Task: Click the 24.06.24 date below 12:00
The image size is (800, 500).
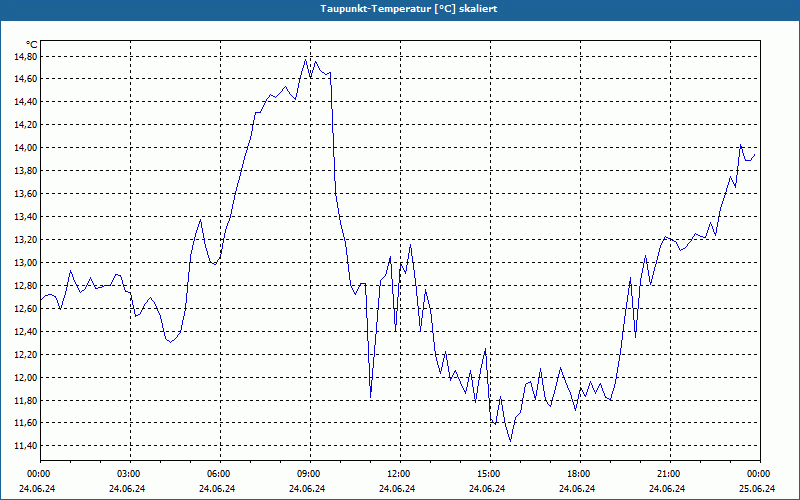Action: (397, 488)
